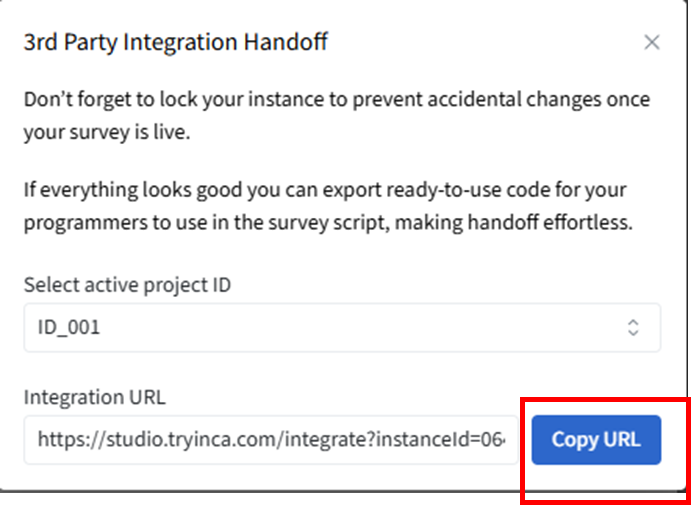Click inside the Integration URL field
691x505 pixels.
click(x=271, y=440)
